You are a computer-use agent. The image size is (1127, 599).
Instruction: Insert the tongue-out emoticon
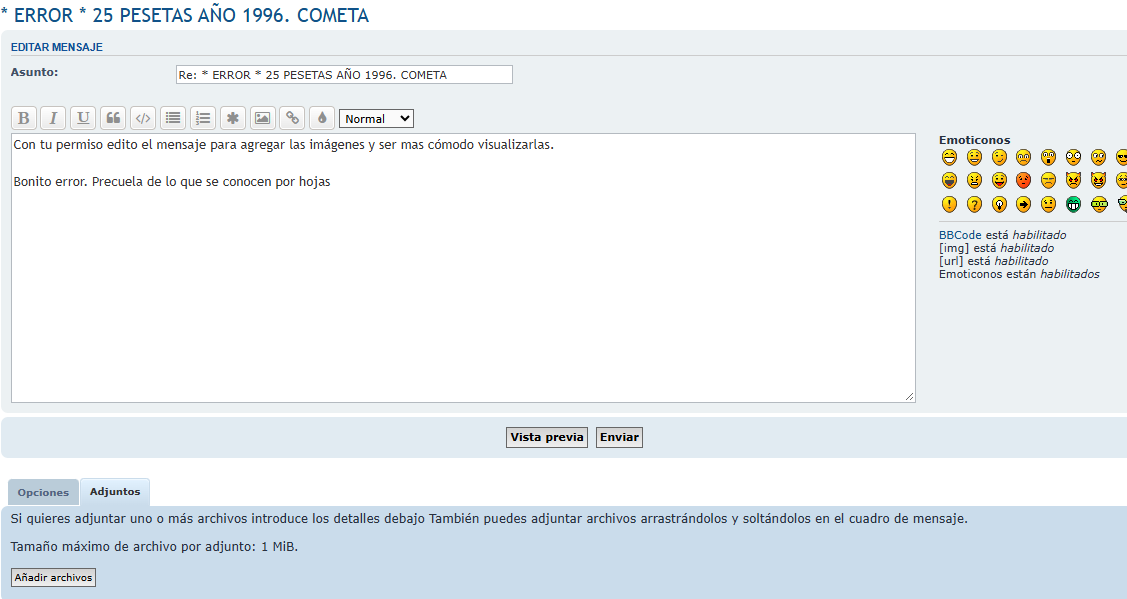click(x=999, y=180)
